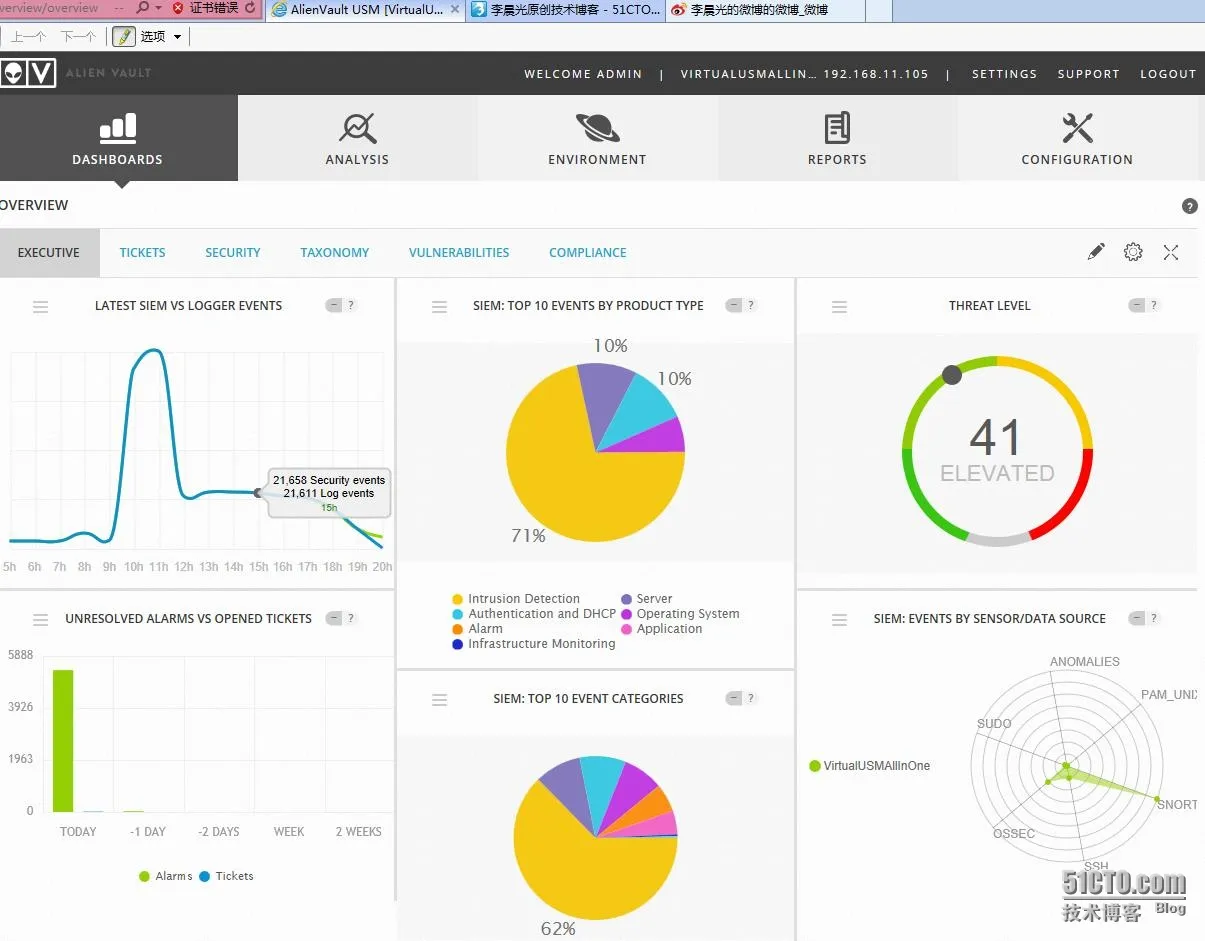Click the address bar search magnifier

142,8
